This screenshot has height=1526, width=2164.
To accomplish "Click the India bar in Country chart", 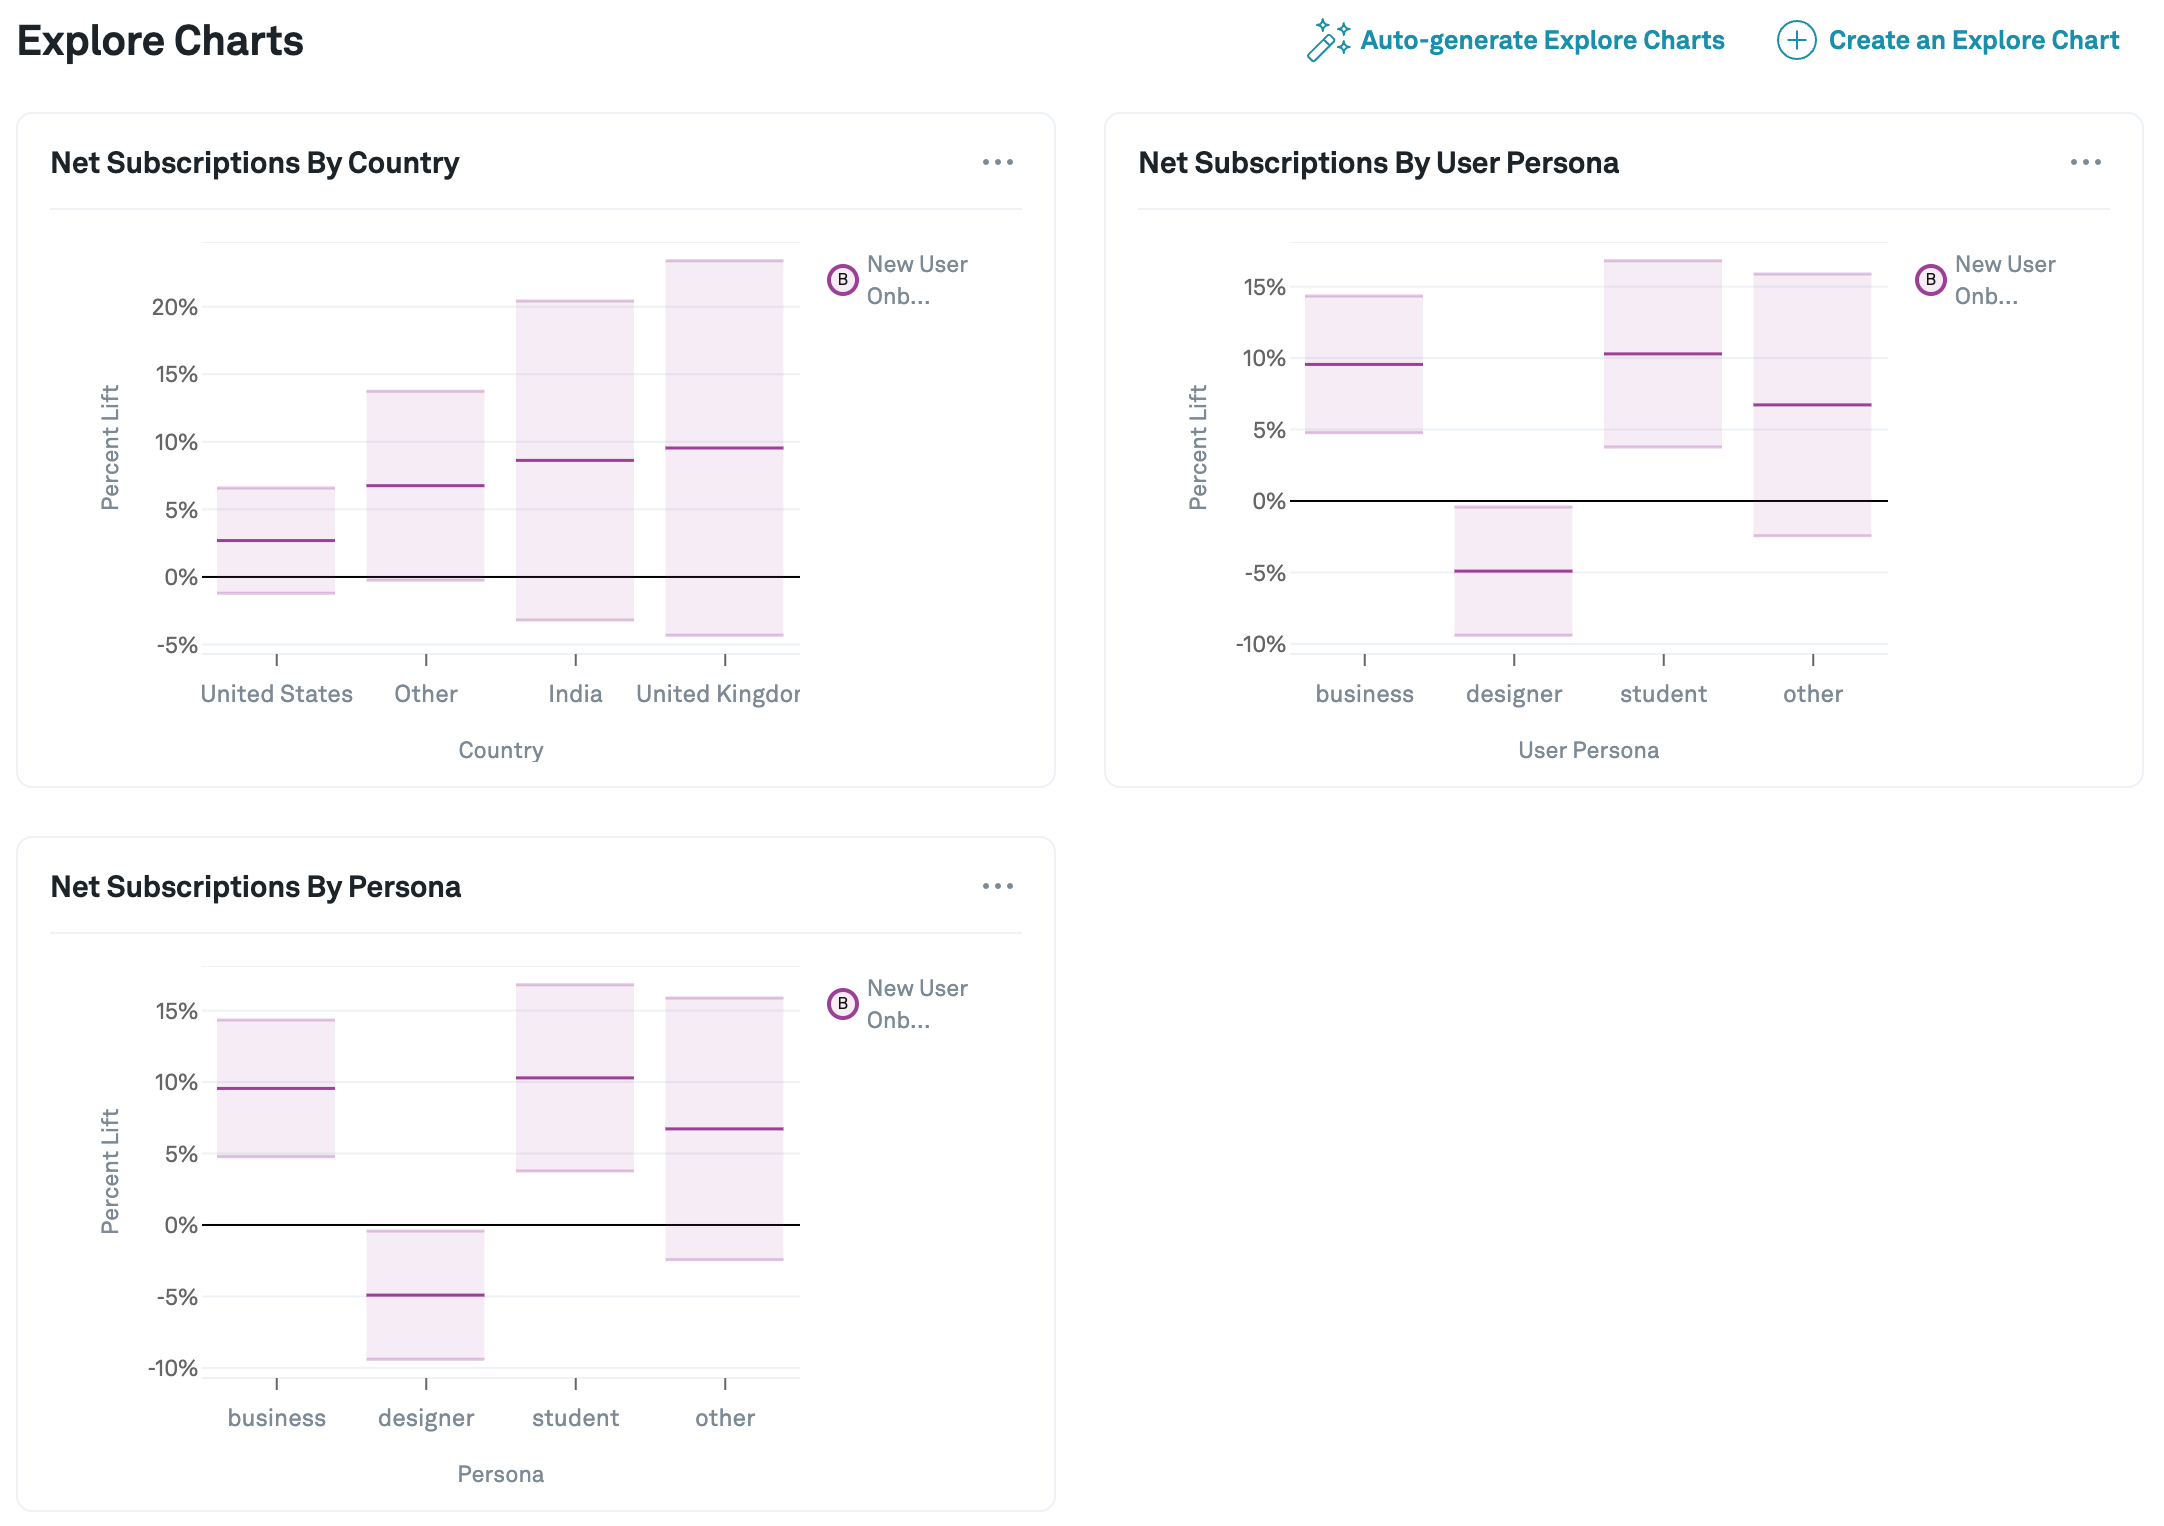I will click(575, 460).
